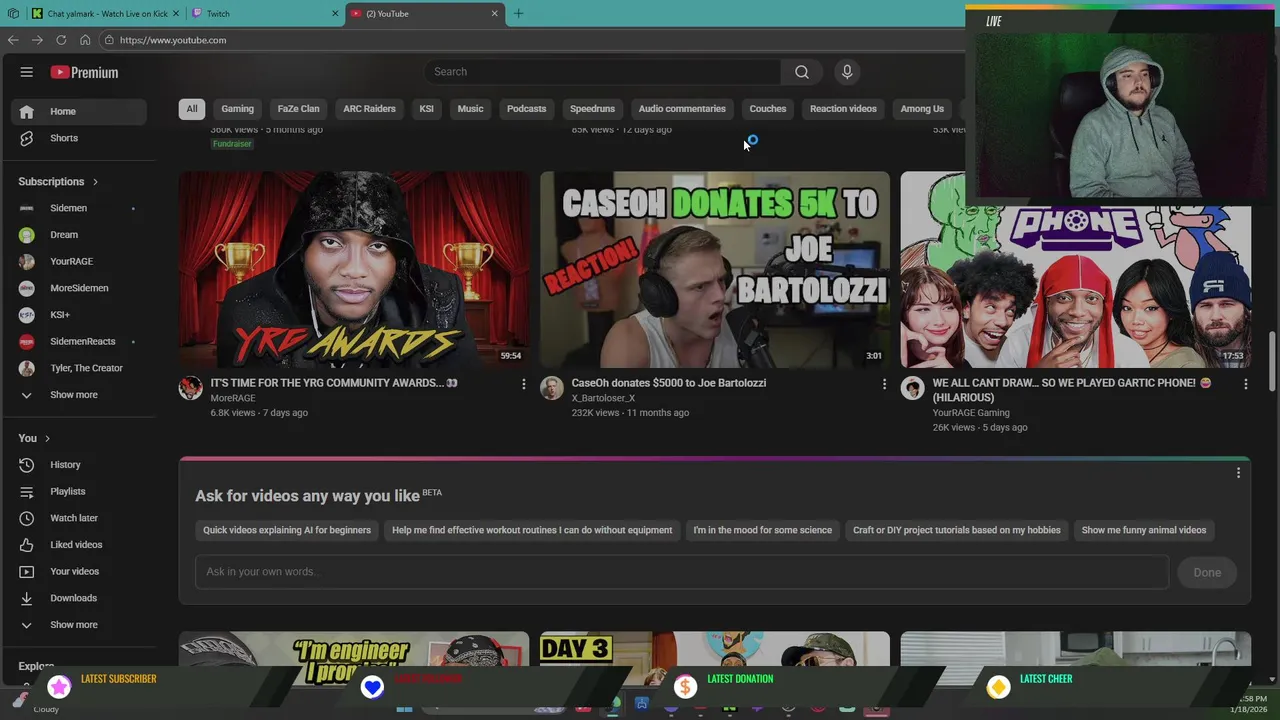Open Tyler, The Creator channel
The width and height of the screenshot is (1280, 720).
[x=79, y=368]
